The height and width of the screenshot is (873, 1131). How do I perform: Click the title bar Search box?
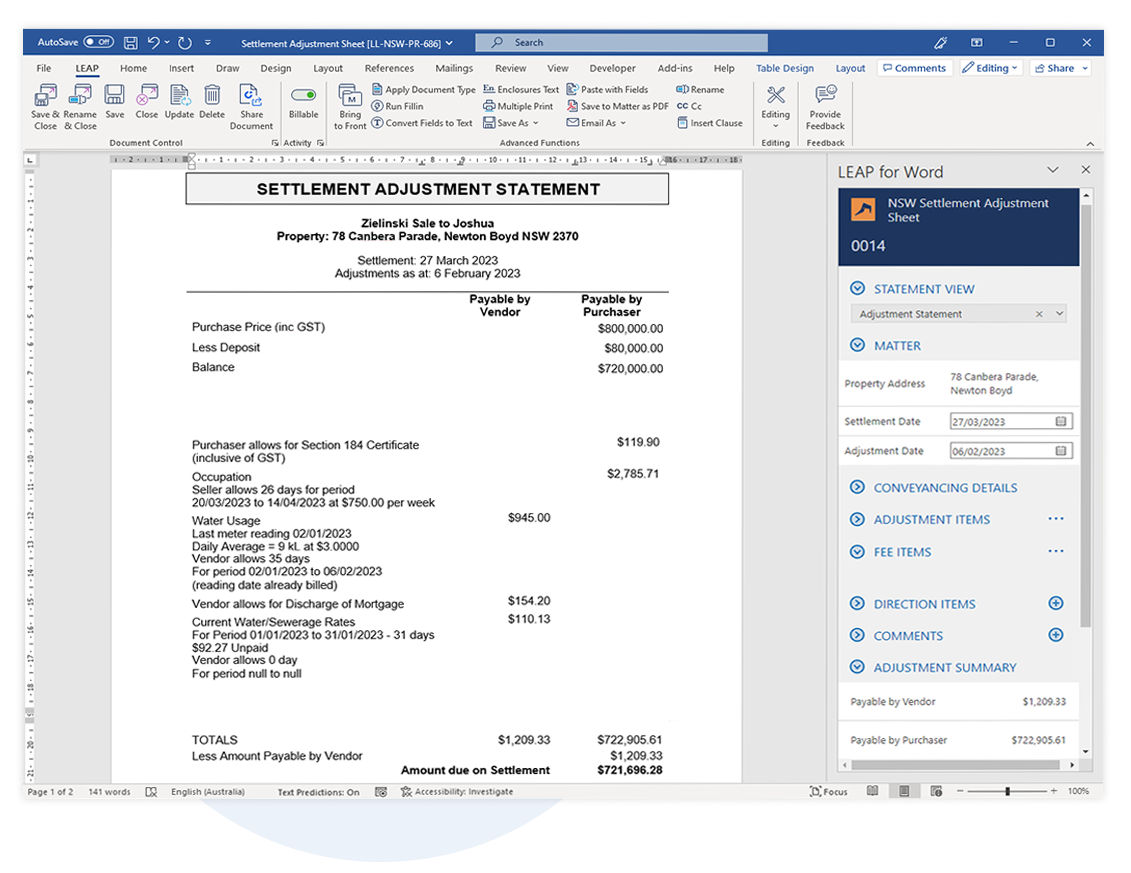click(621, 43)
